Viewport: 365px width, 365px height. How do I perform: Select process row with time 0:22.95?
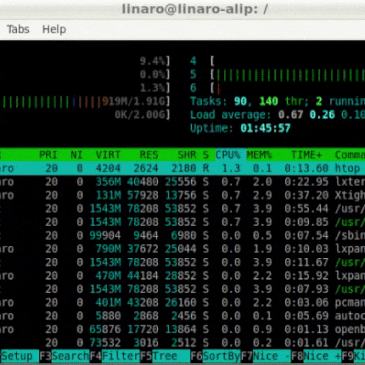182,182
